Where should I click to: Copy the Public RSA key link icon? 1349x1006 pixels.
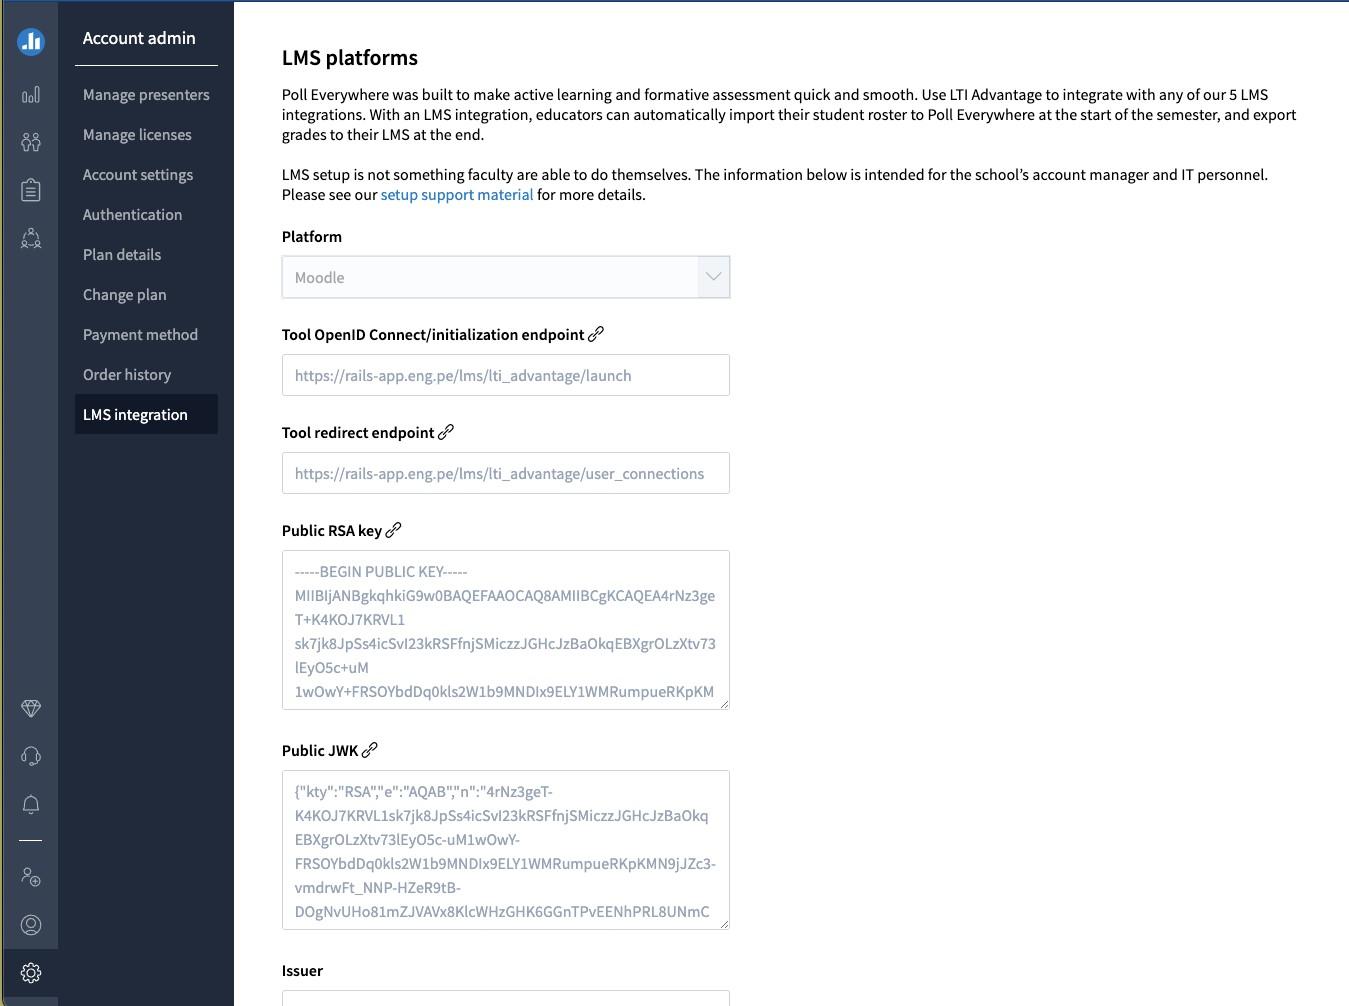pos(393,530)
